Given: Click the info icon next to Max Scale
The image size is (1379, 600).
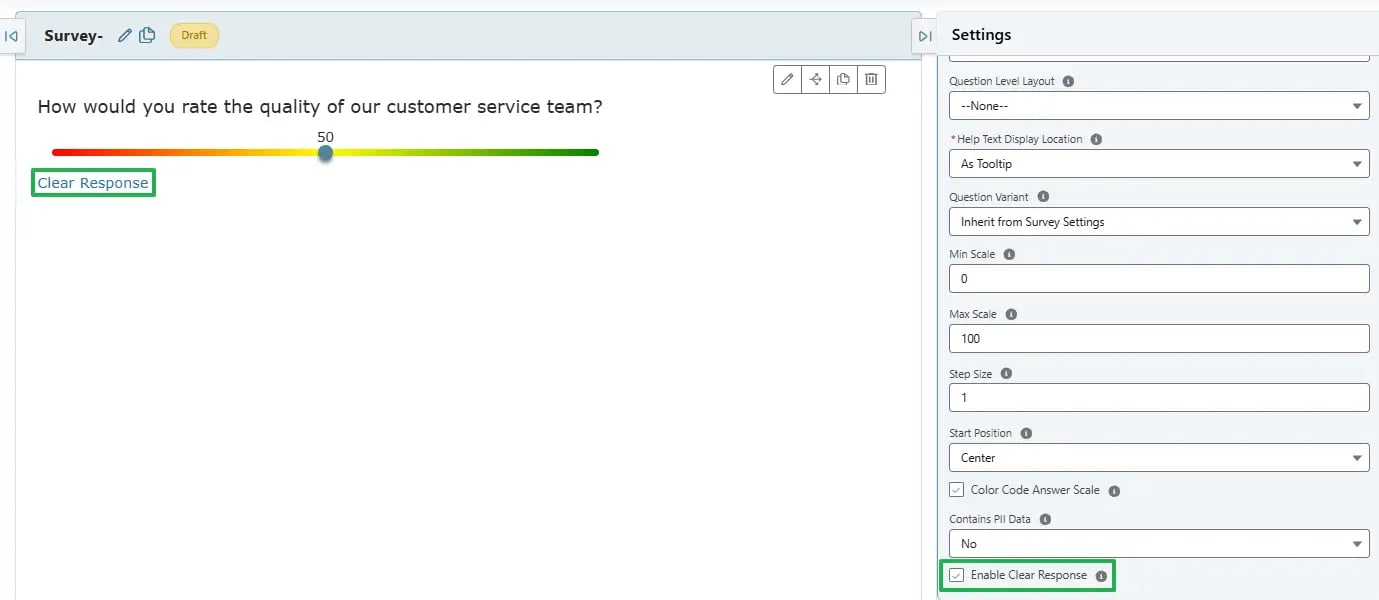Looking at the screenshot, I should (1011, 314).
